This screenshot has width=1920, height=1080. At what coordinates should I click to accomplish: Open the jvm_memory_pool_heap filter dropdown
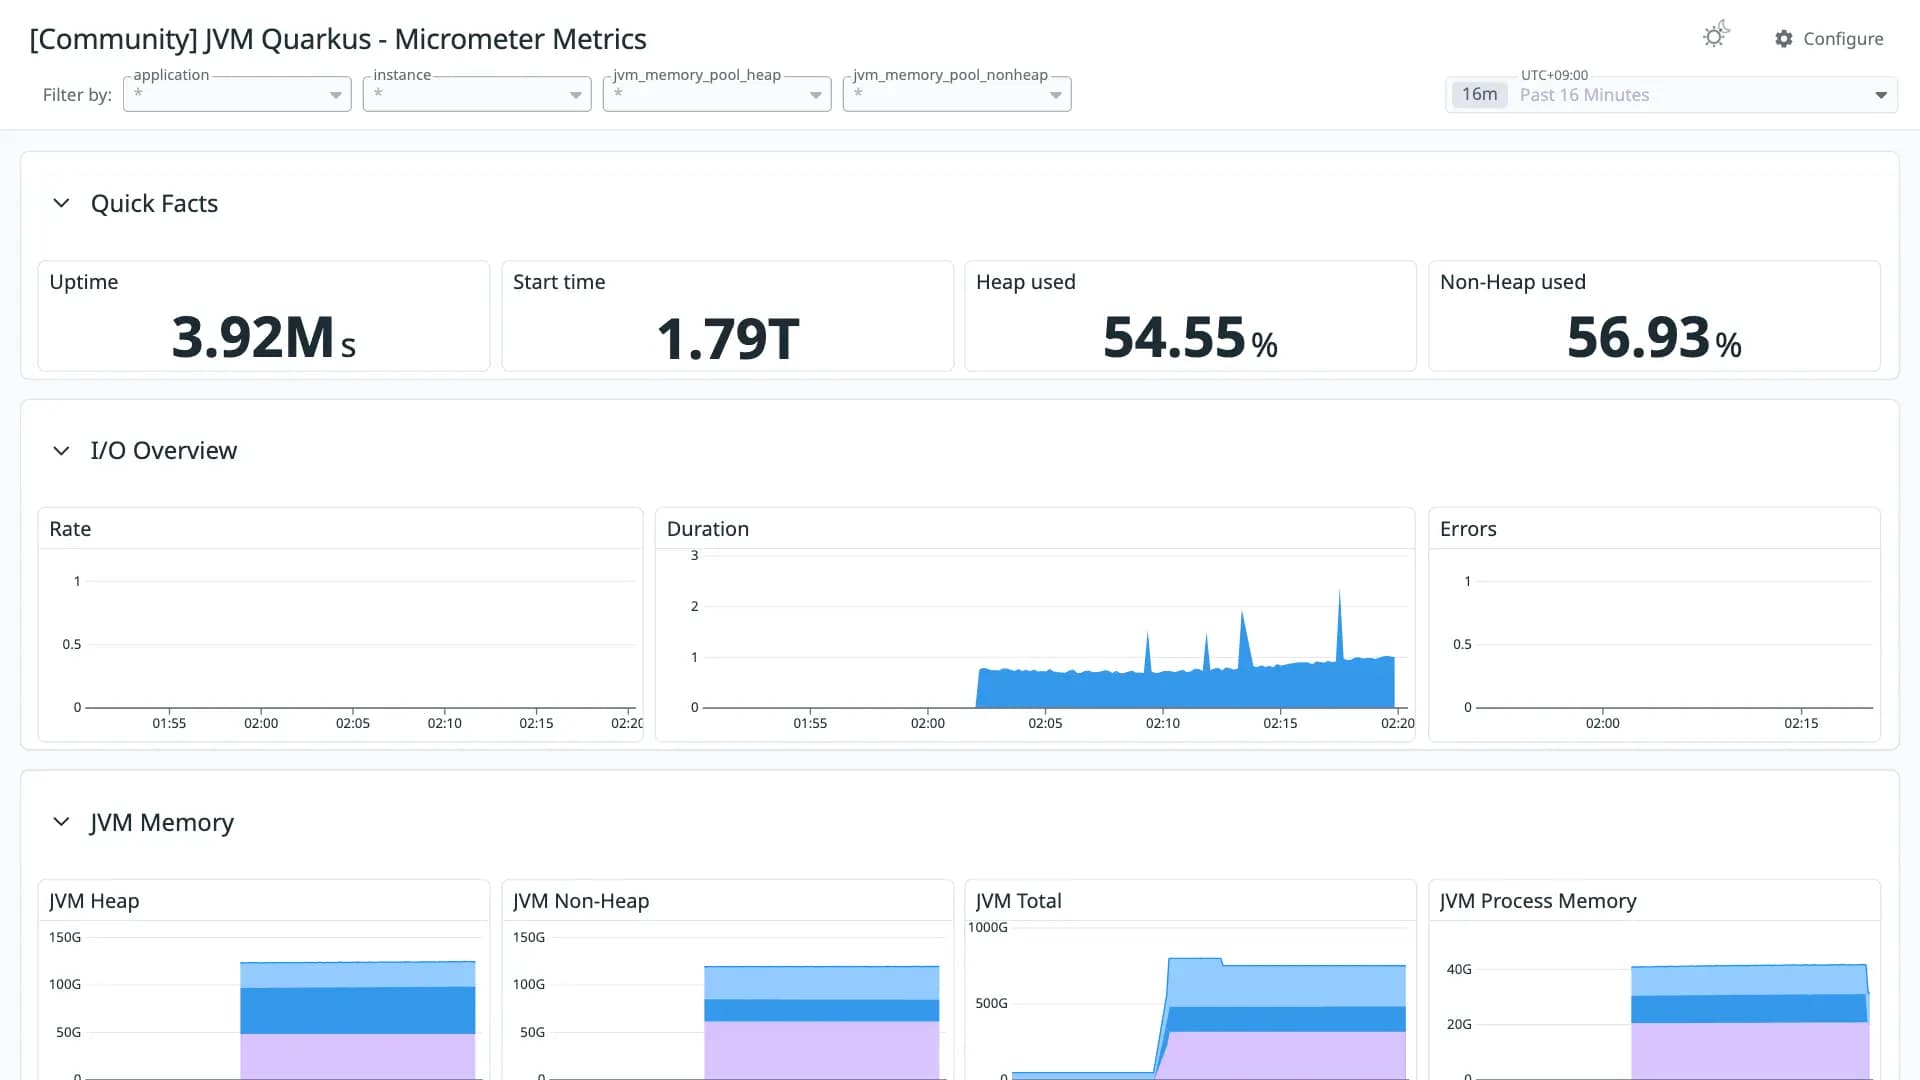[717, 94]
